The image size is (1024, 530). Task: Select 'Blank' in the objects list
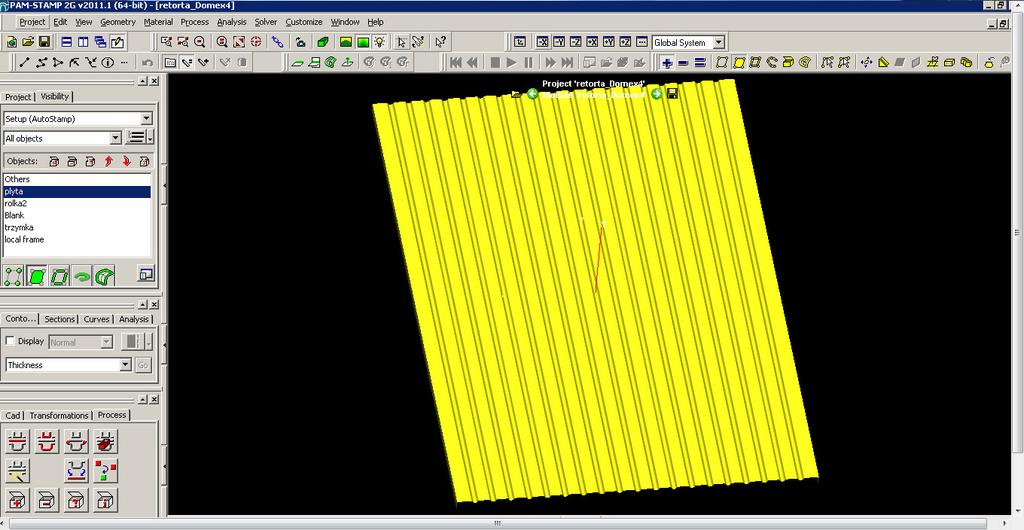click(77, 215)
